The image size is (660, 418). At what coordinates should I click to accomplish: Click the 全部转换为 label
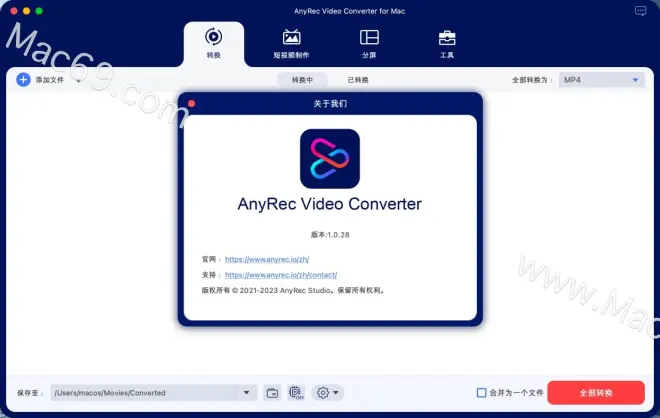coord(532,80)
